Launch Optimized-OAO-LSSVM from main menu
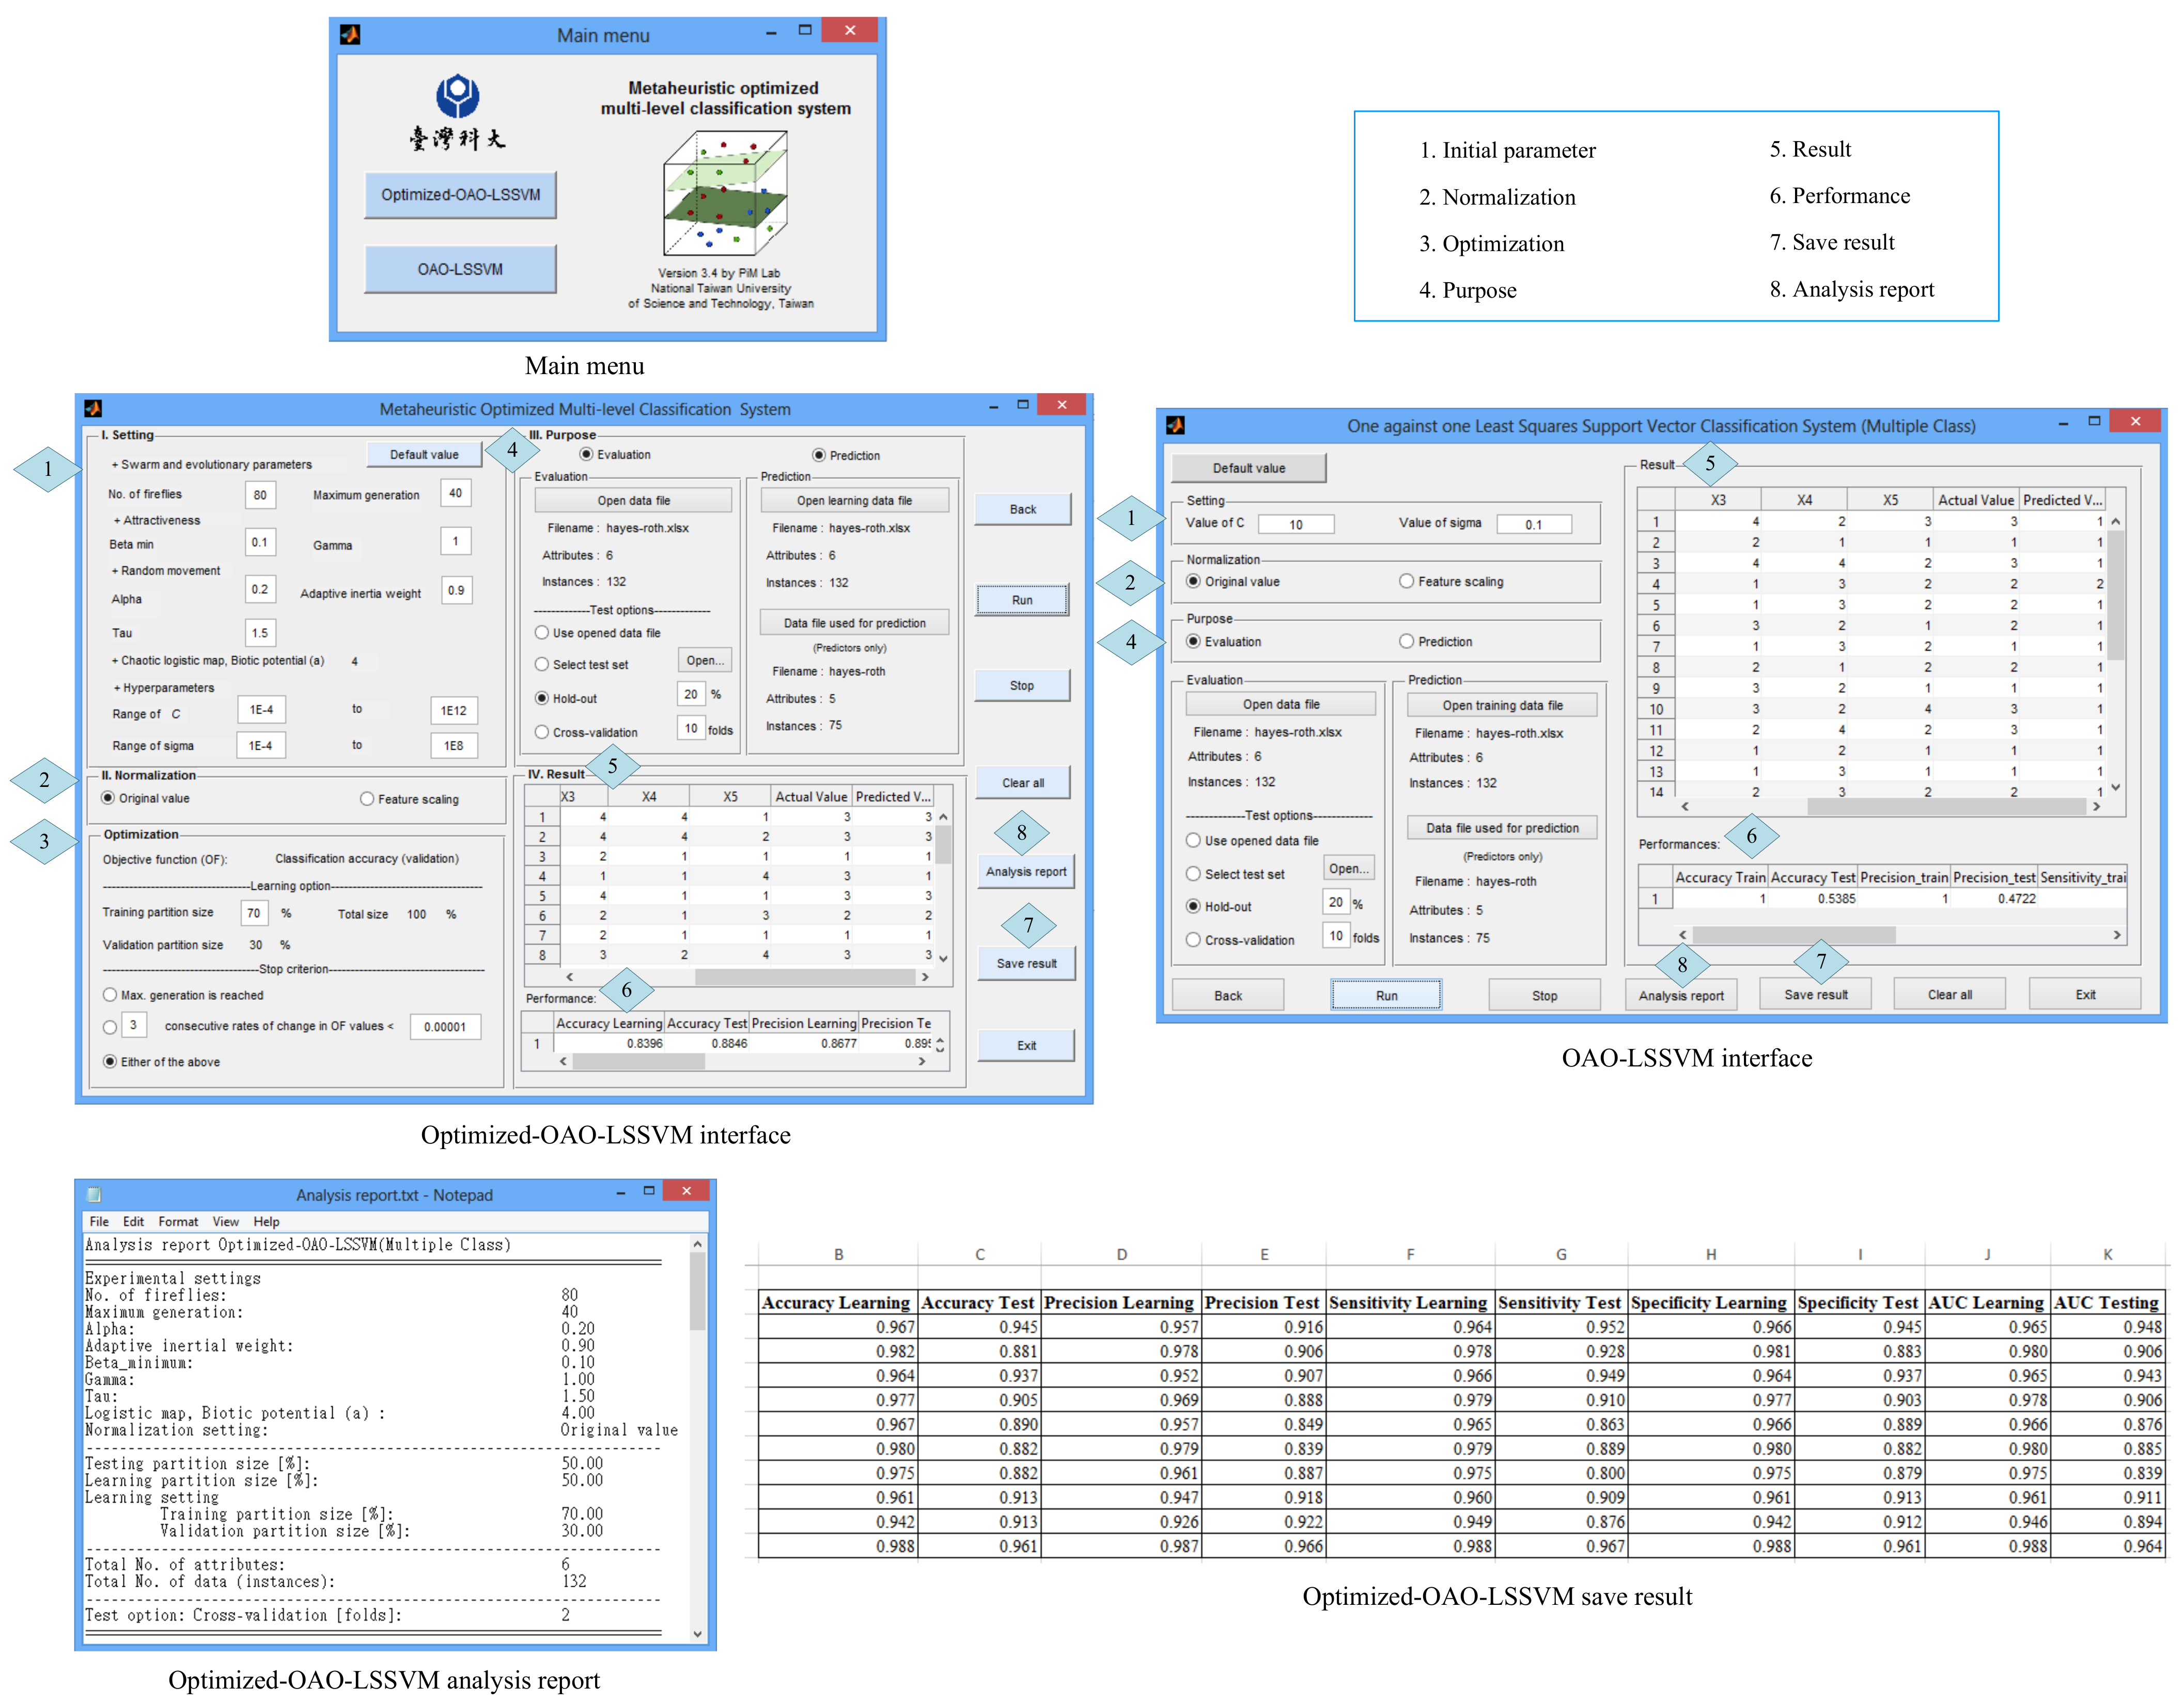The width and height of the screenshot is (2184, 1703). coord(460,195)
